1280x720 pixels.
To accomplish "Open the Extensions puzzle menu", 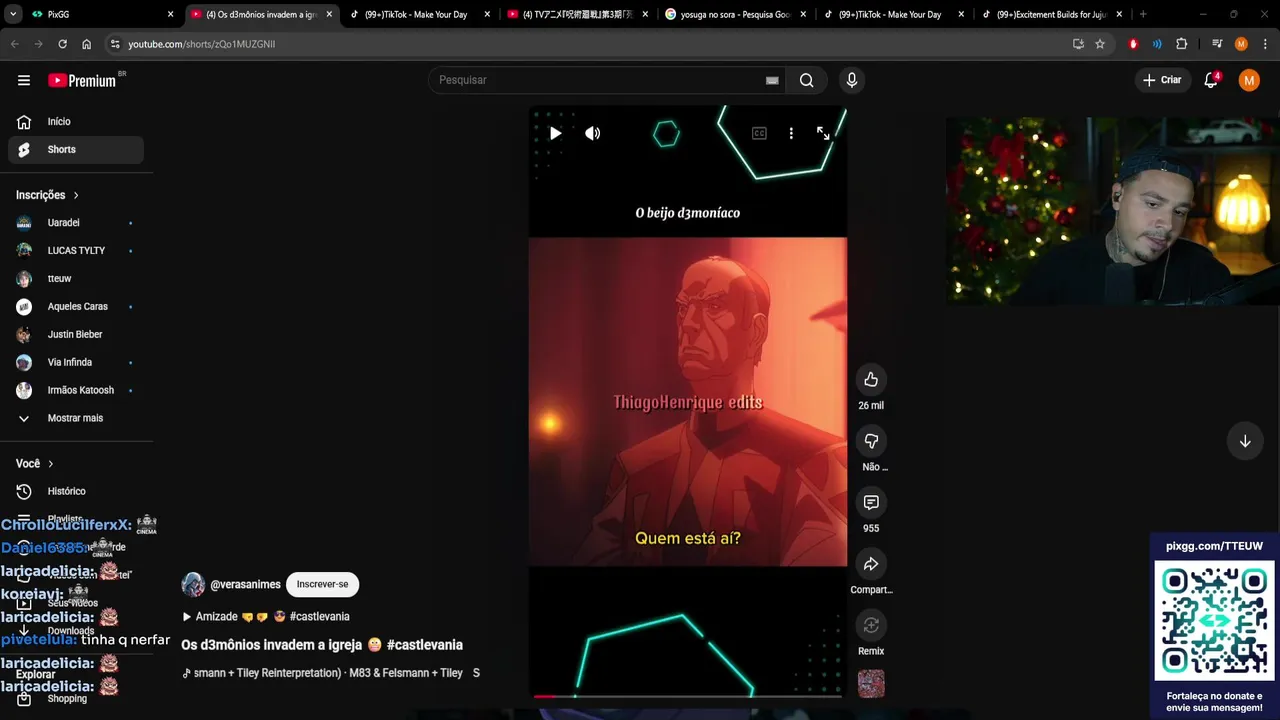I will click(x=1181, y=44).
